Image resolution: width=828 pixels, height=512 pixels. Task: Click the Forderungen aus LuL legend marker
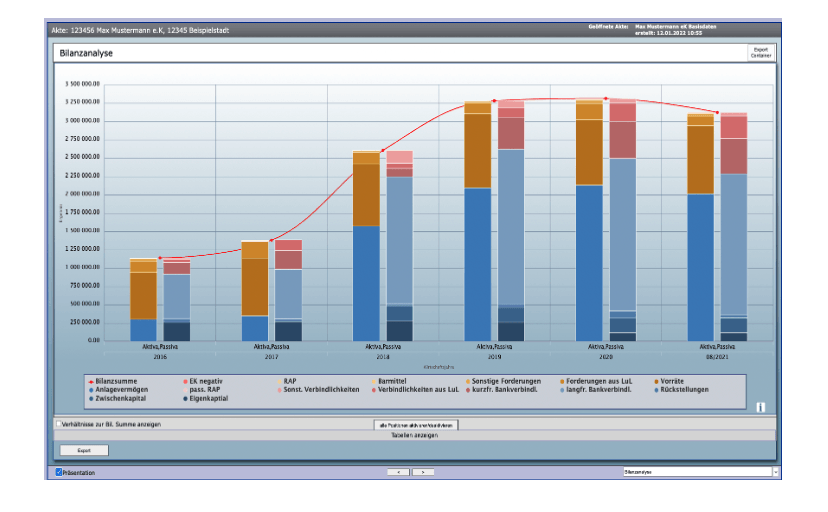[x=561, y=381]
